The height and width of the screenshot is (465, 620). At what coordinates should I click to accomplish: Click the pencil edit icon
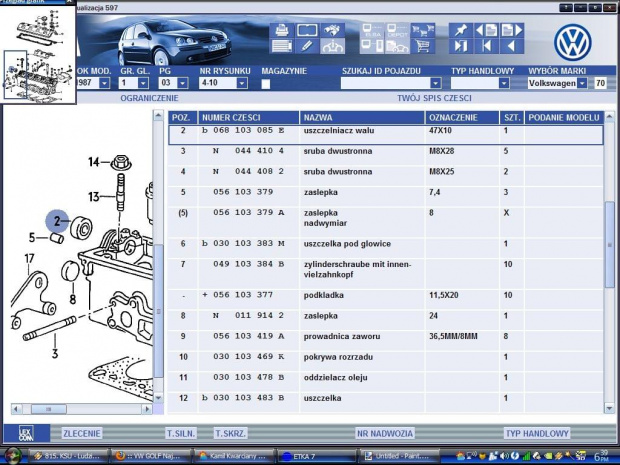[307, 46]
